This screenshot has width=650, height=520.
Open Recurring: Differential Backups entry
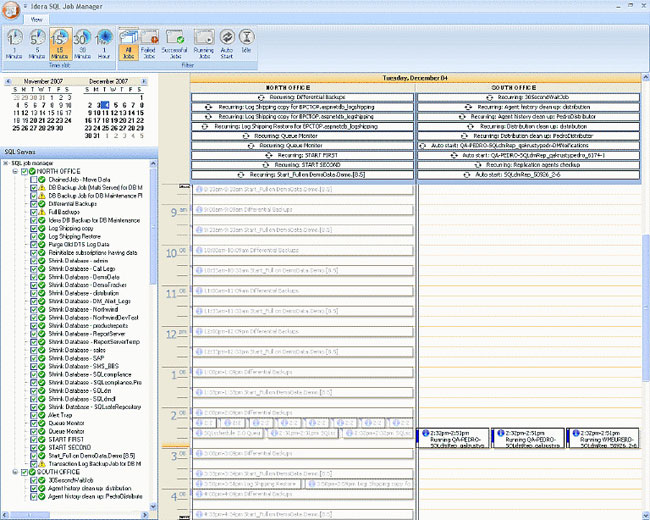click(x=302, y=97)
